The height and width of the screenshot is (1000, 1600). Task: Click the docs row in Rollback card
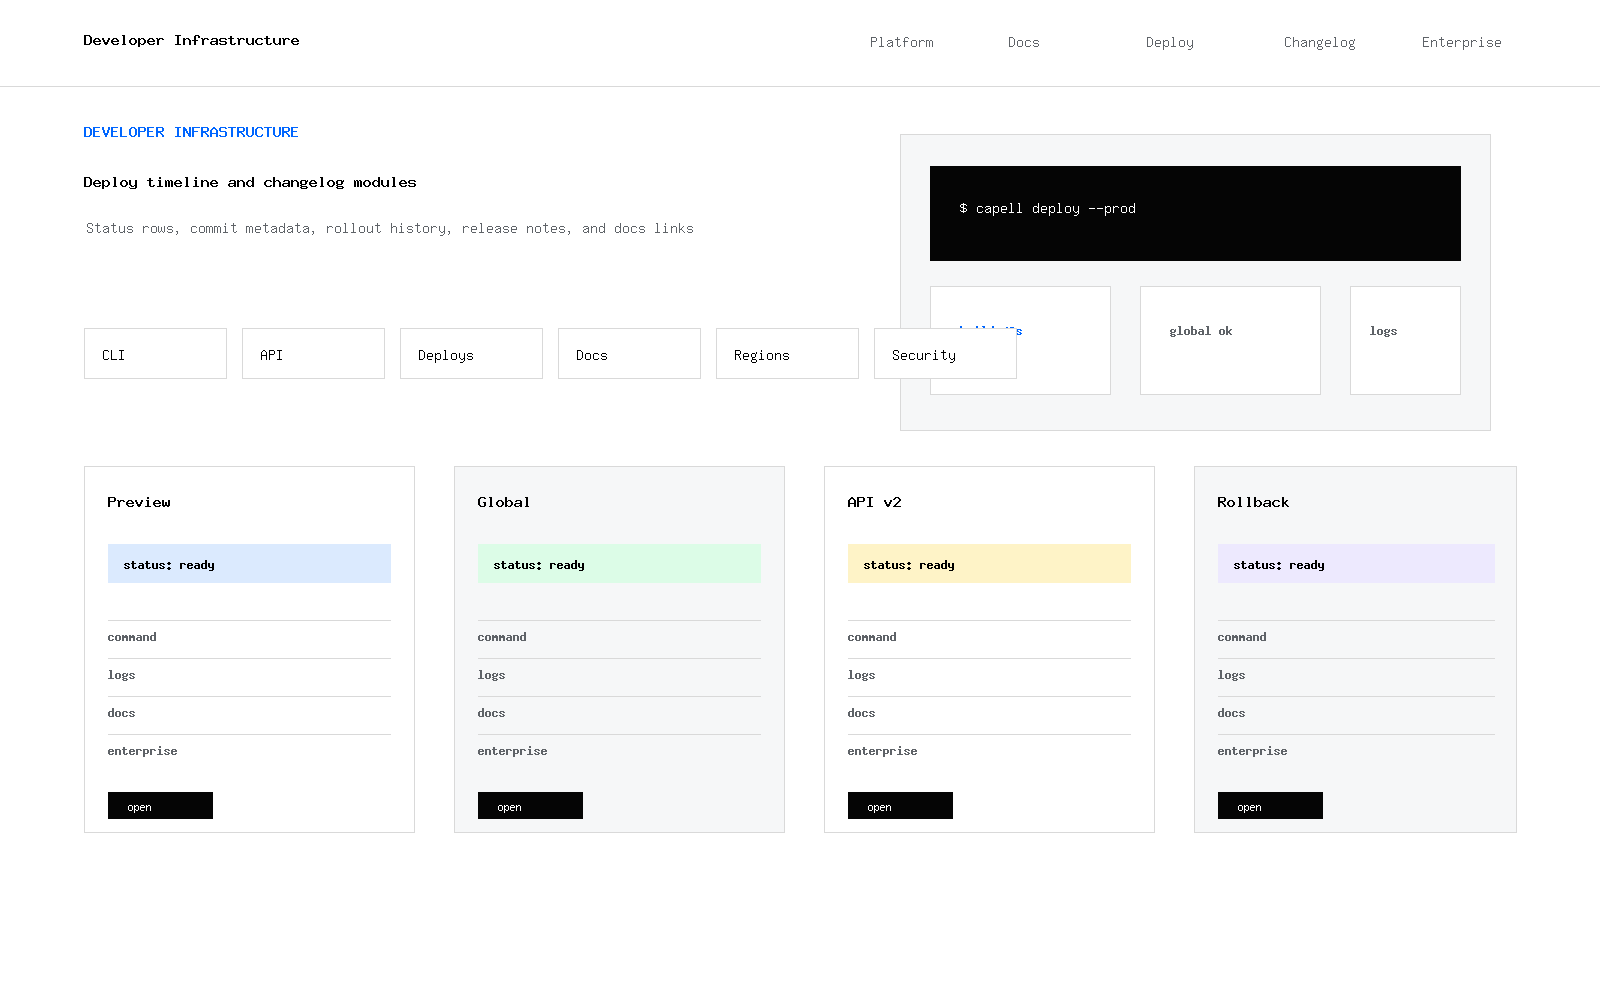(x=1356, y=715)
